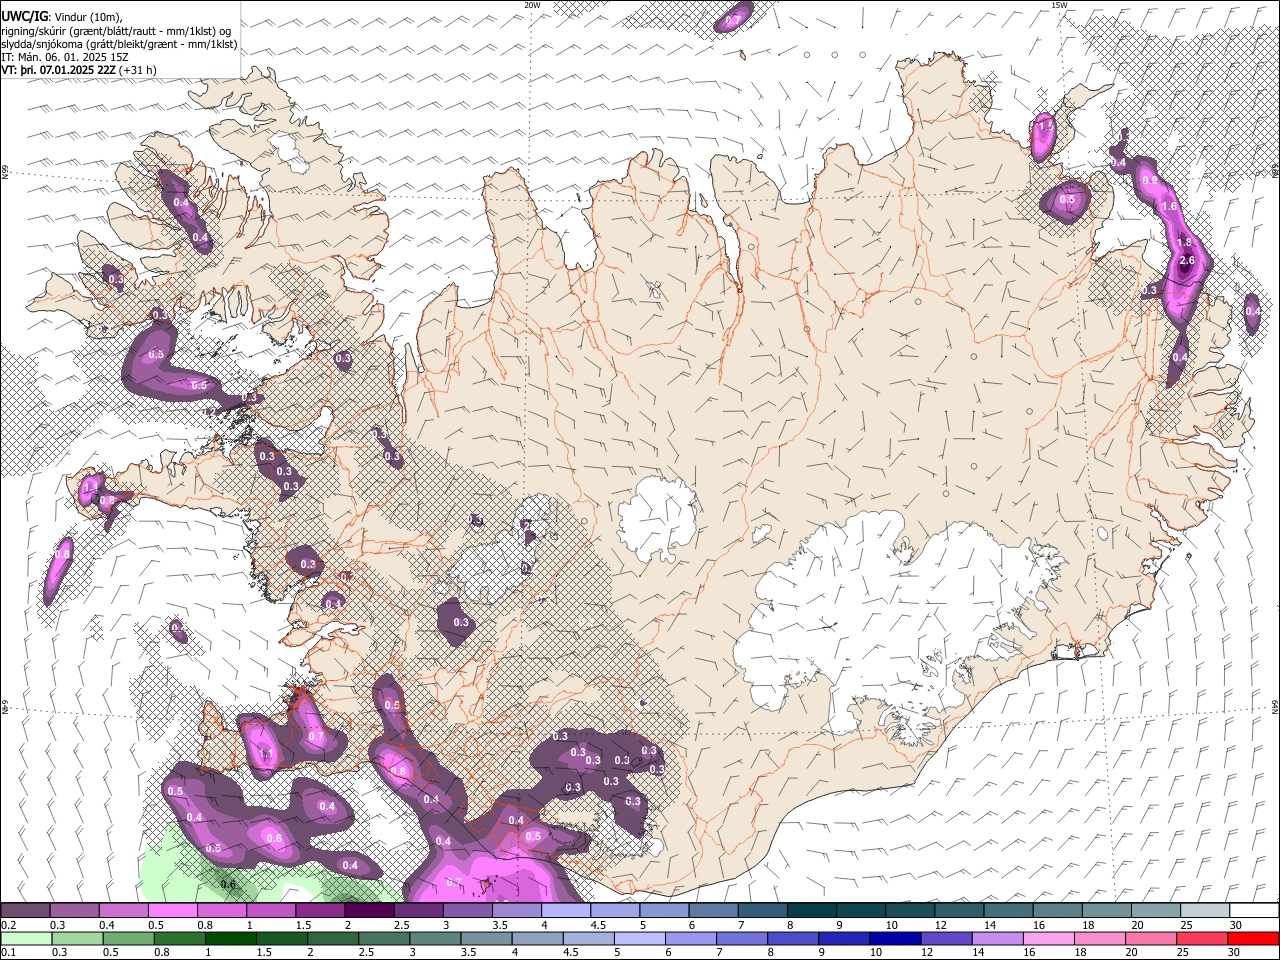The height and width of the screenshot is (960, 1280).
Task: Click bright red lower swatch after 30
Action: click(1253, 939)
